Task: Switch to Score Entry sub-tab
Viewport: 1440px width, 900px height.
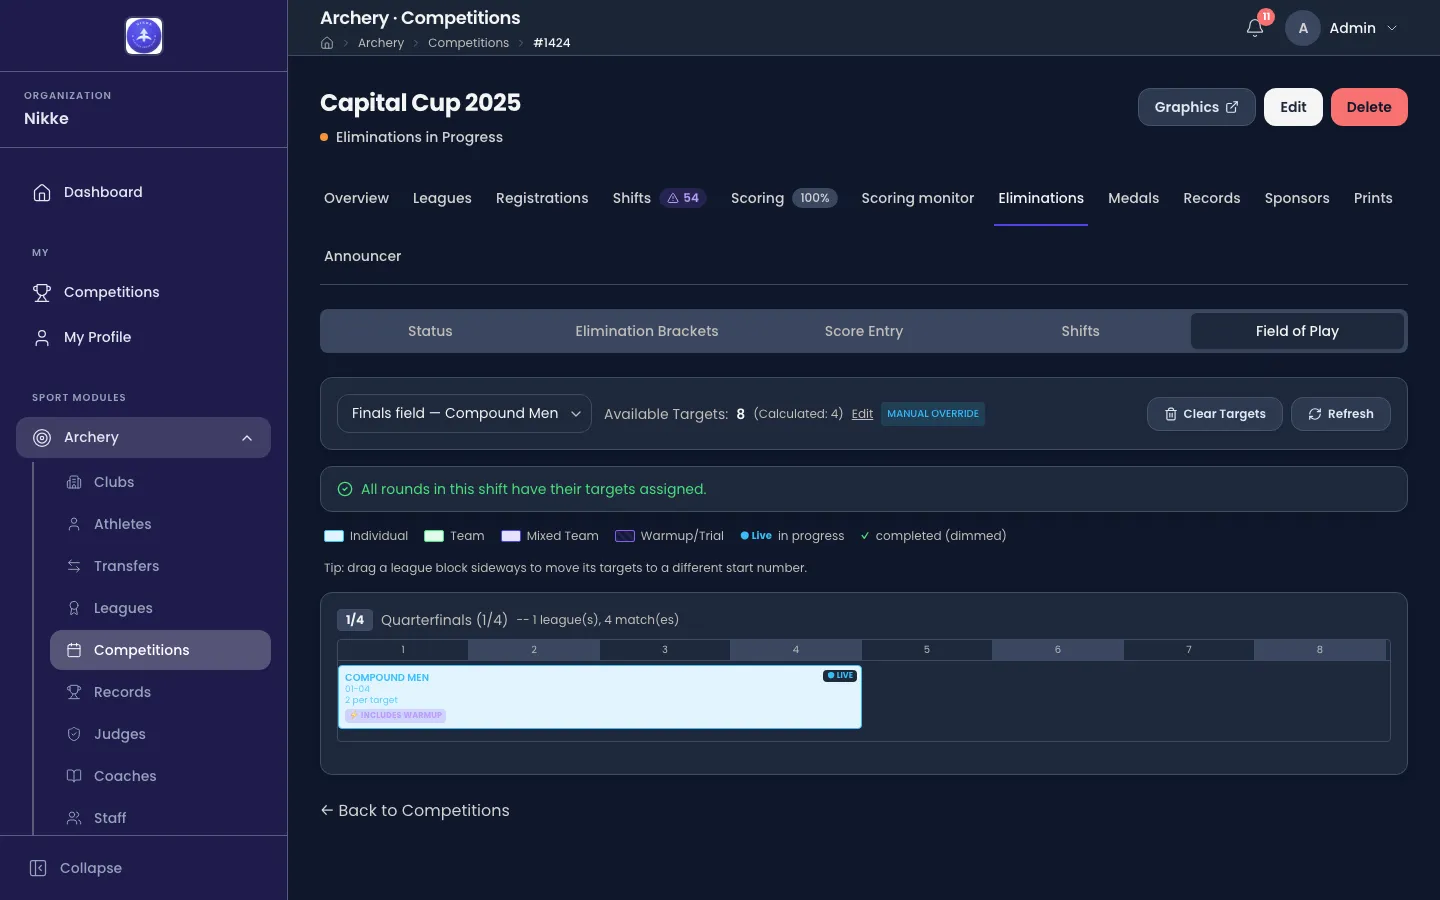Action: (x=863, y=331)
